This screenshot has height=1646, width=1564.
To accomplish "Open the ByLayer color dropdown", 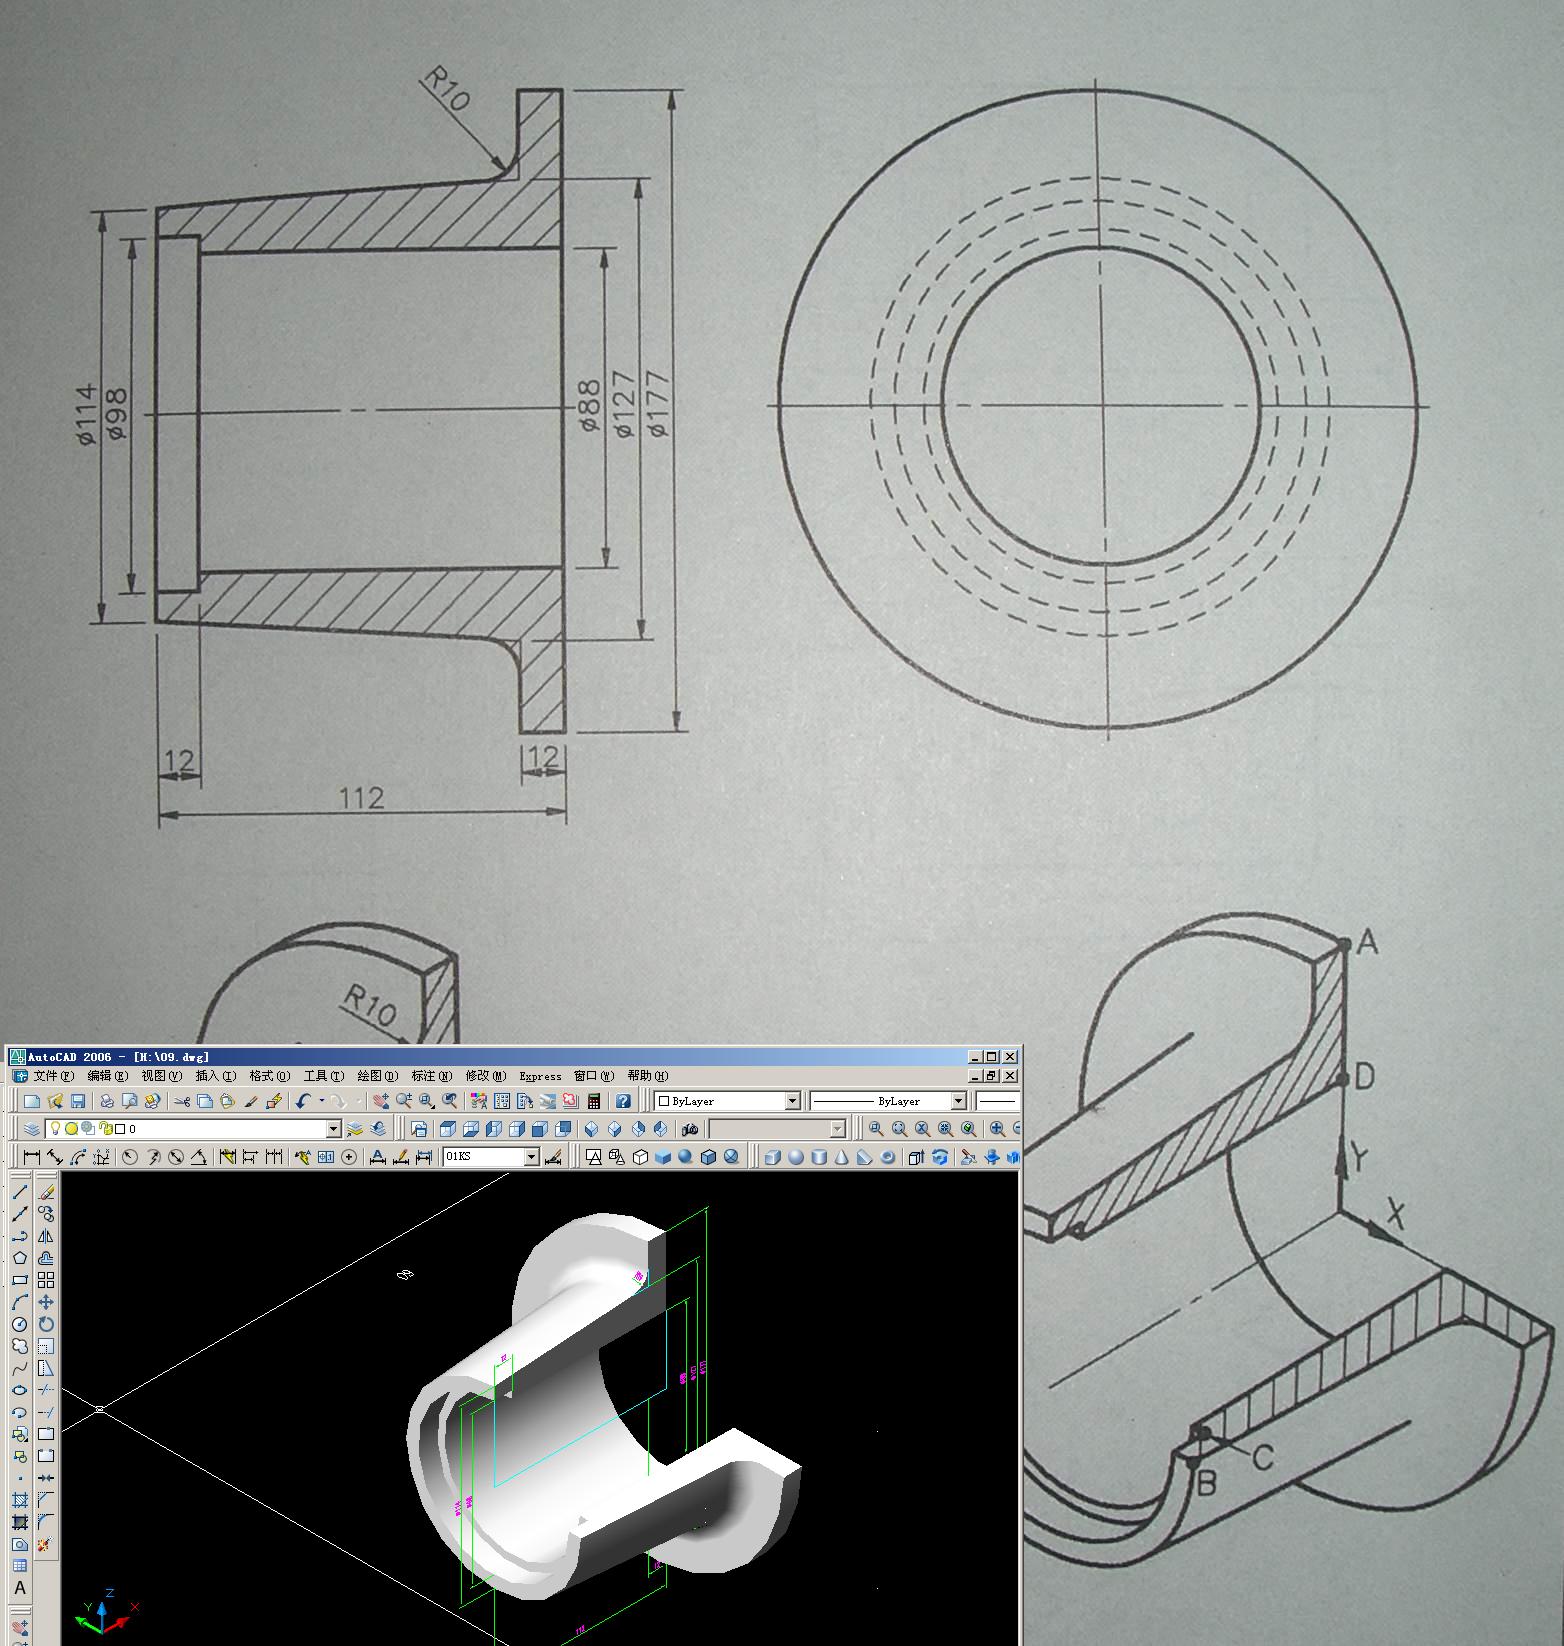I will click(x=792, y=1101).
